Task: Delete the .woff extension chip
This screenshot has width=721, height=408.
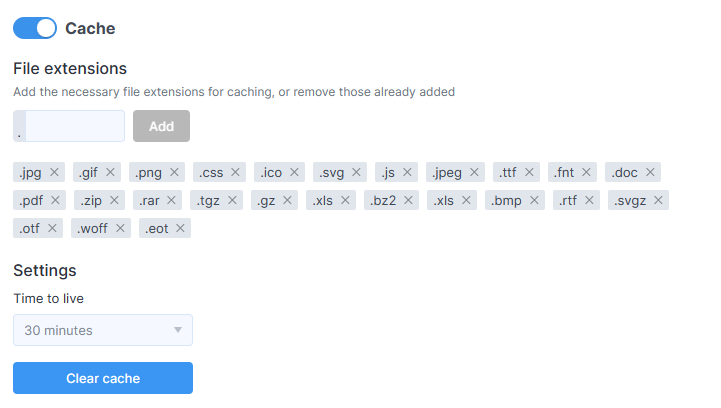Action: pos(120,228)
